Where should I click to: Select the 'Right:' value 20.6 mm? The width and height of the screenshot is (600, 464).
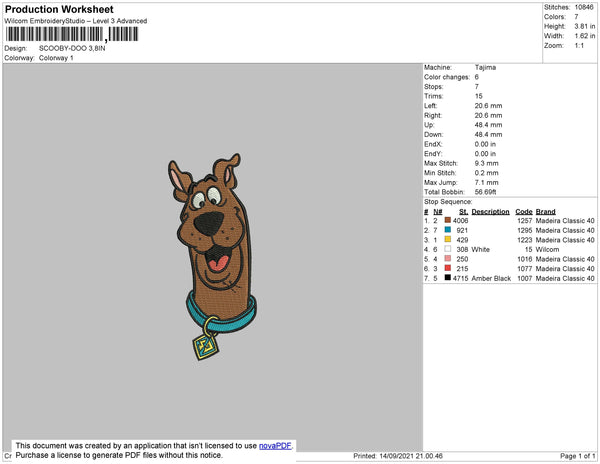(488, 115)
